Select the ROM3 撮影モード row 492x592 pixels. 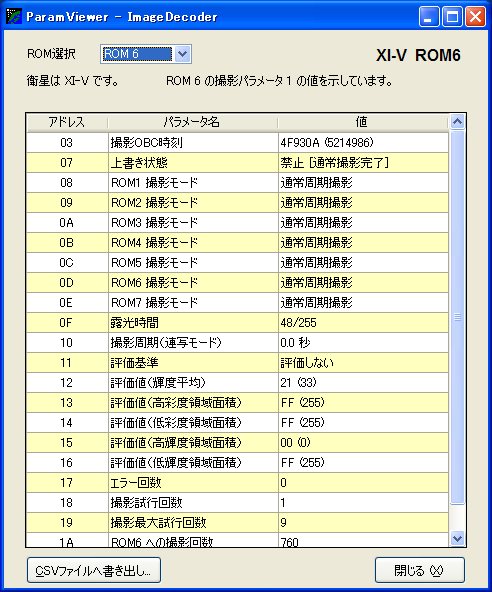[238, 223]
